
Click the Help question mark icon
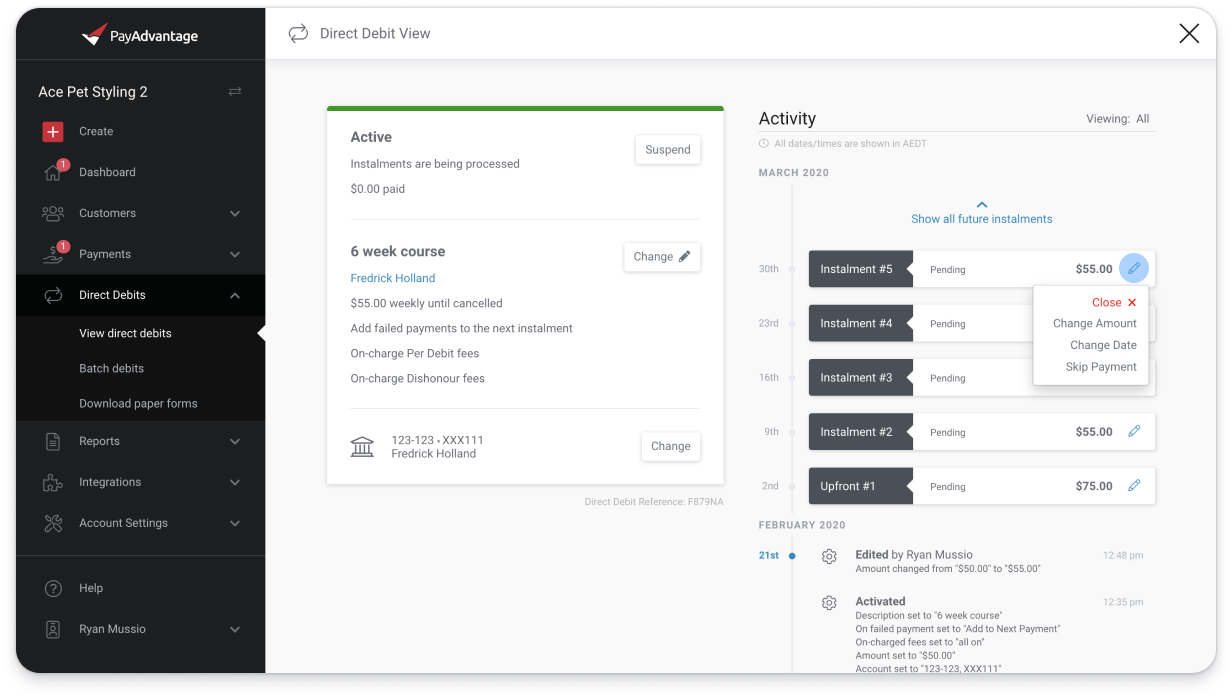tap(53, 588)
